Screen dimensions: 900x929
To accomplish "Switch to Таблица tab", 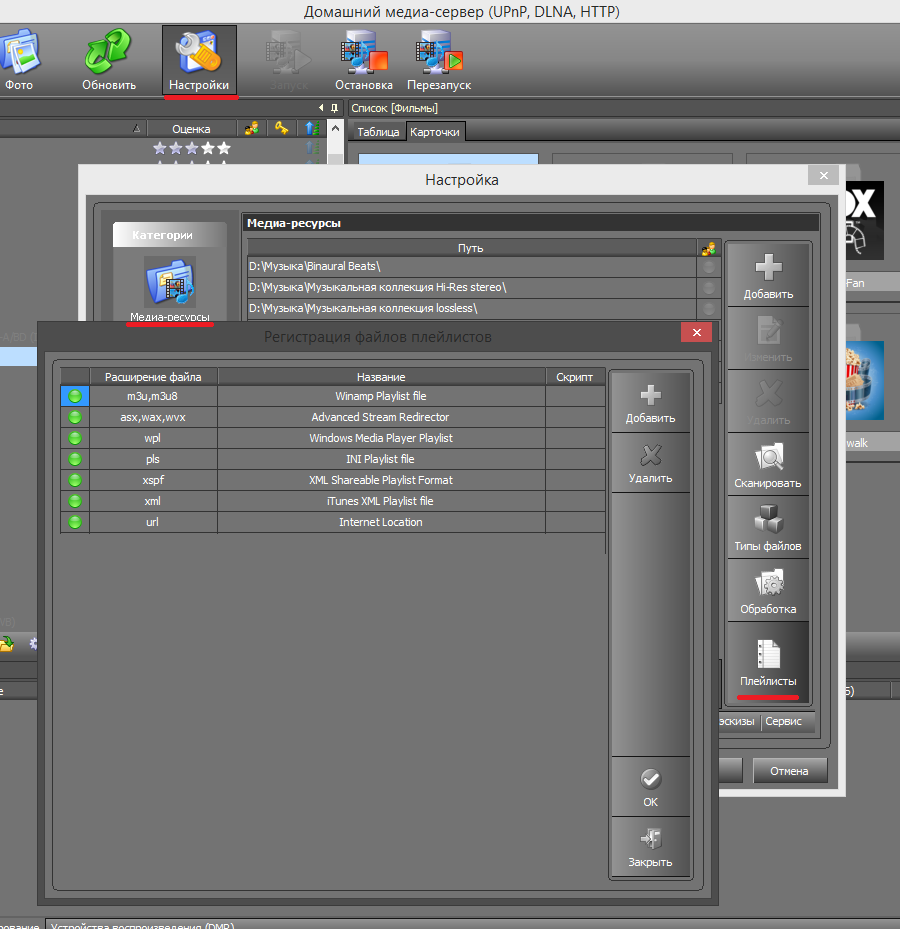I will (378, 132).
